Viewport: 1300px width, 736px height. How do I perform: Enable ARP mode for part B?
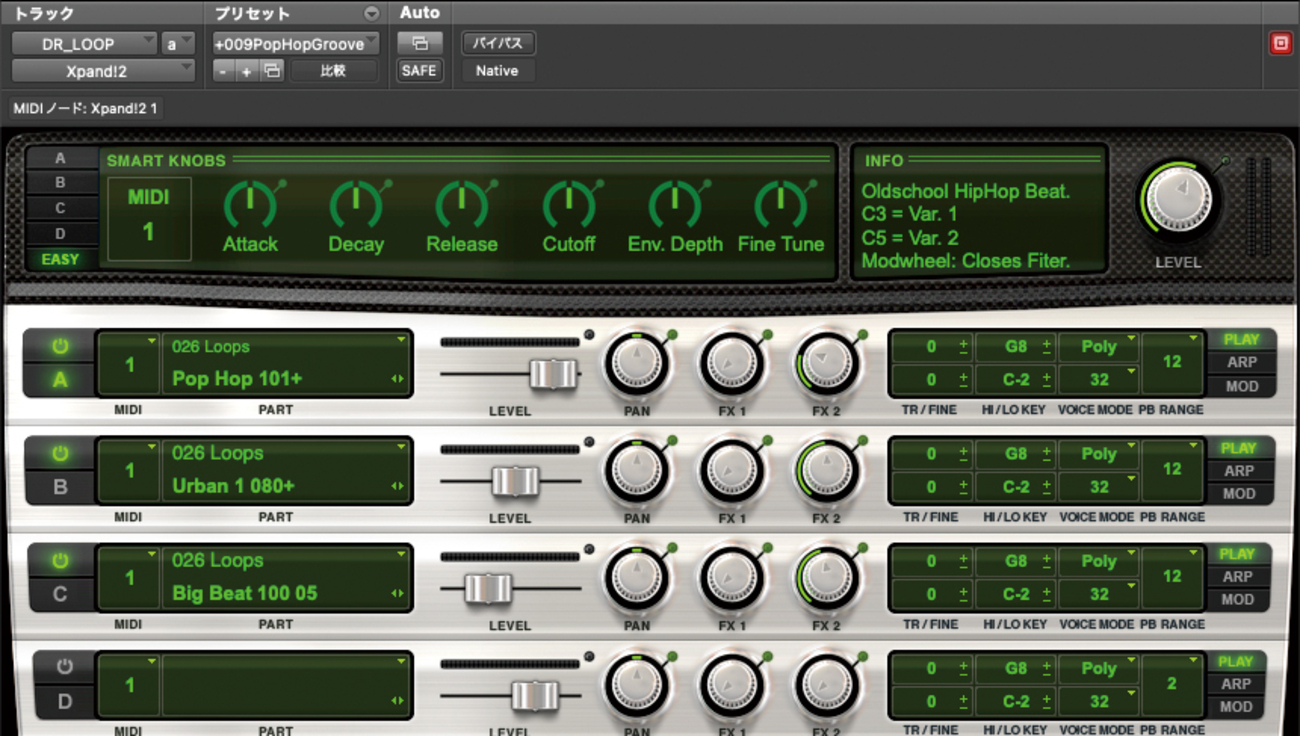pos(1239,471)
